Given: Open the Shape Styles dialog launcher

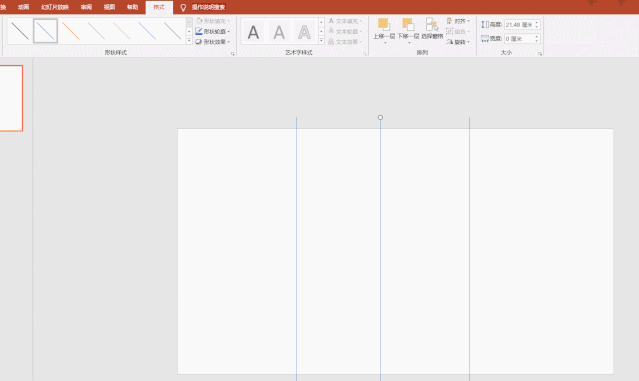Looking at the screenshot, I should click(x=233, y=53).
